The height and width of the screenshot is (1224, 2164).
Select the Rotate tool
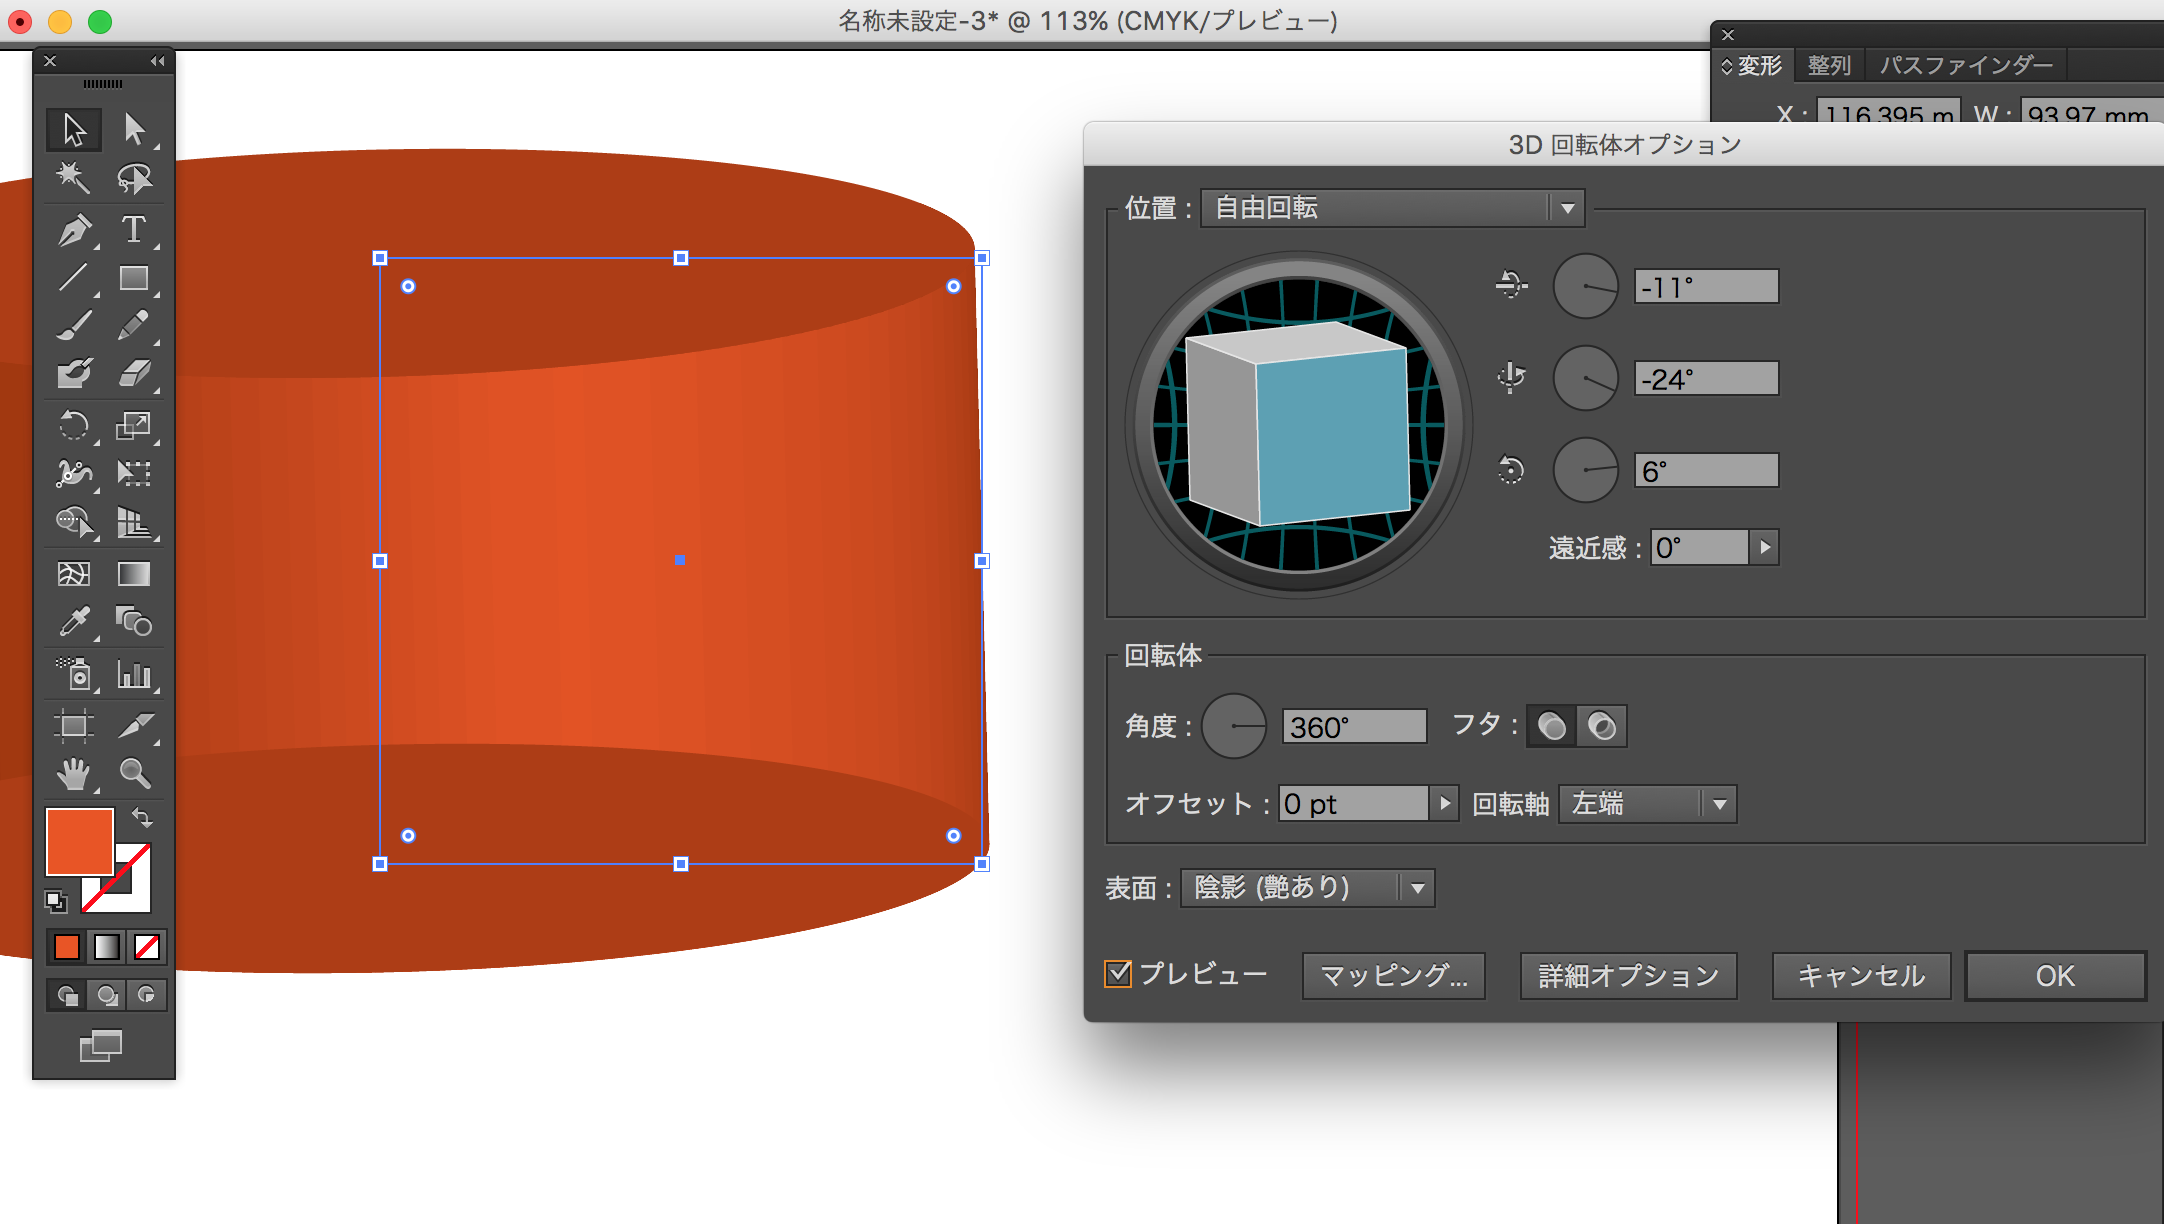pos(74,425)
